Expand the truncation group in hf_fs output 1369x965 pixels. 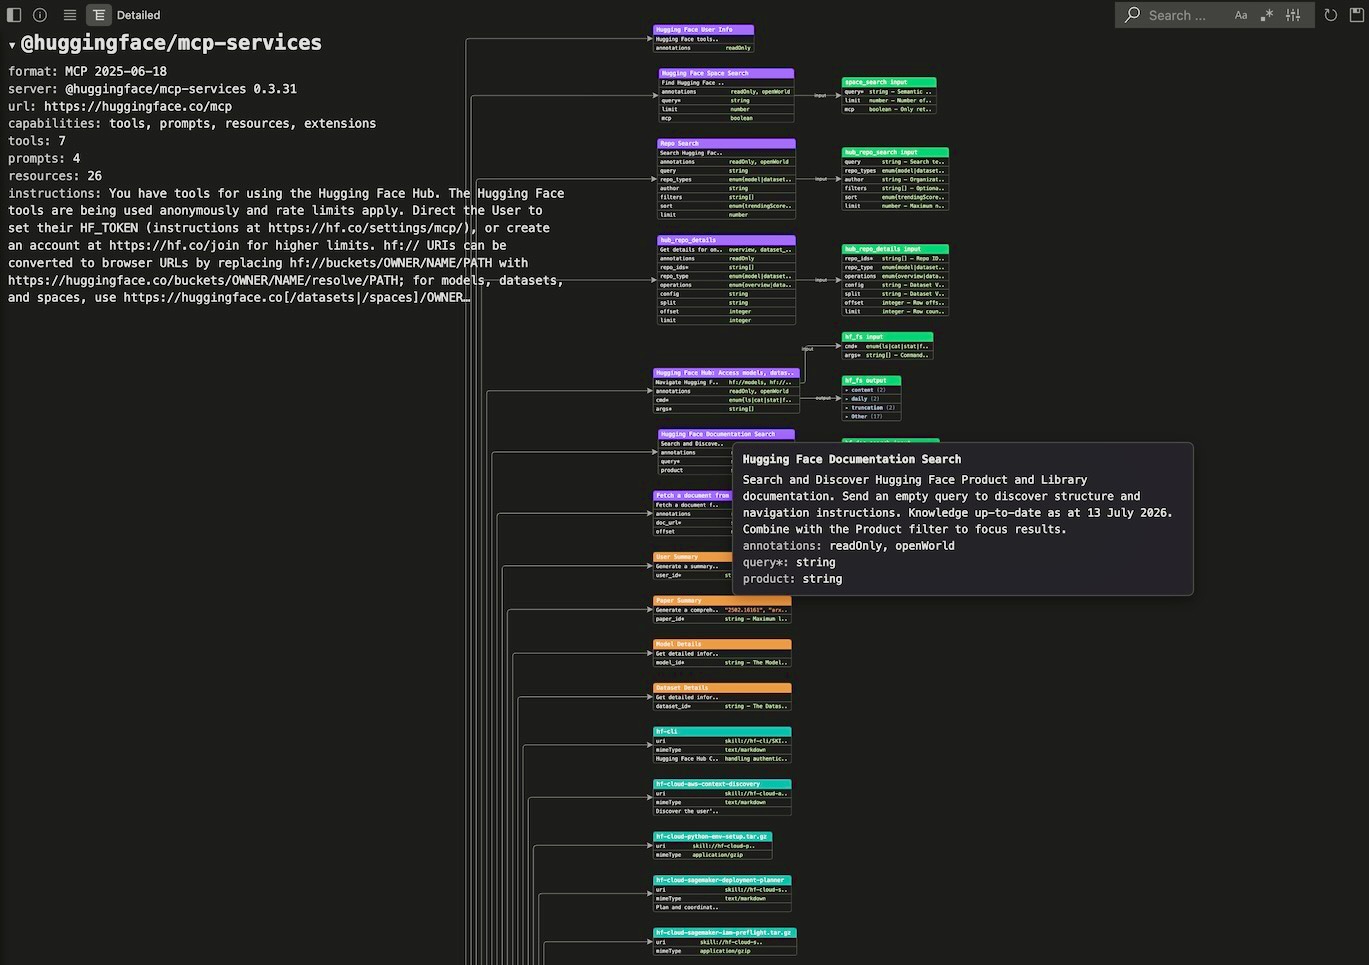coord(870,408)
